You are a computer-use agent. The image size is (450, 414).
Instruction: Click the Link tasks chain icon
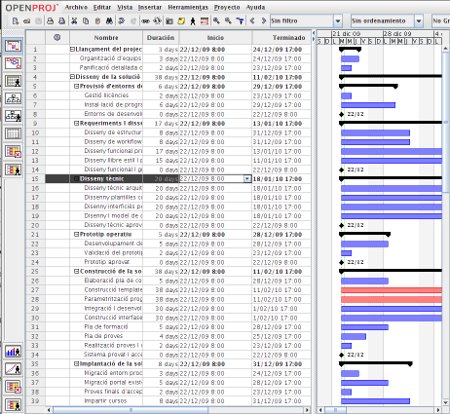145,21
